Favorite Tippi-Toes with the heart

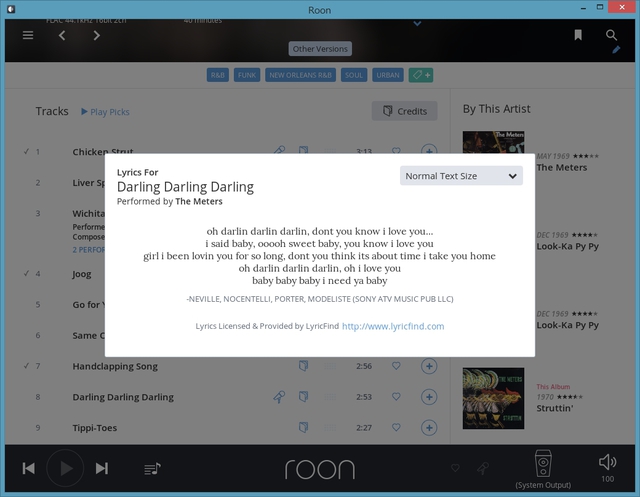coord(396,427)
